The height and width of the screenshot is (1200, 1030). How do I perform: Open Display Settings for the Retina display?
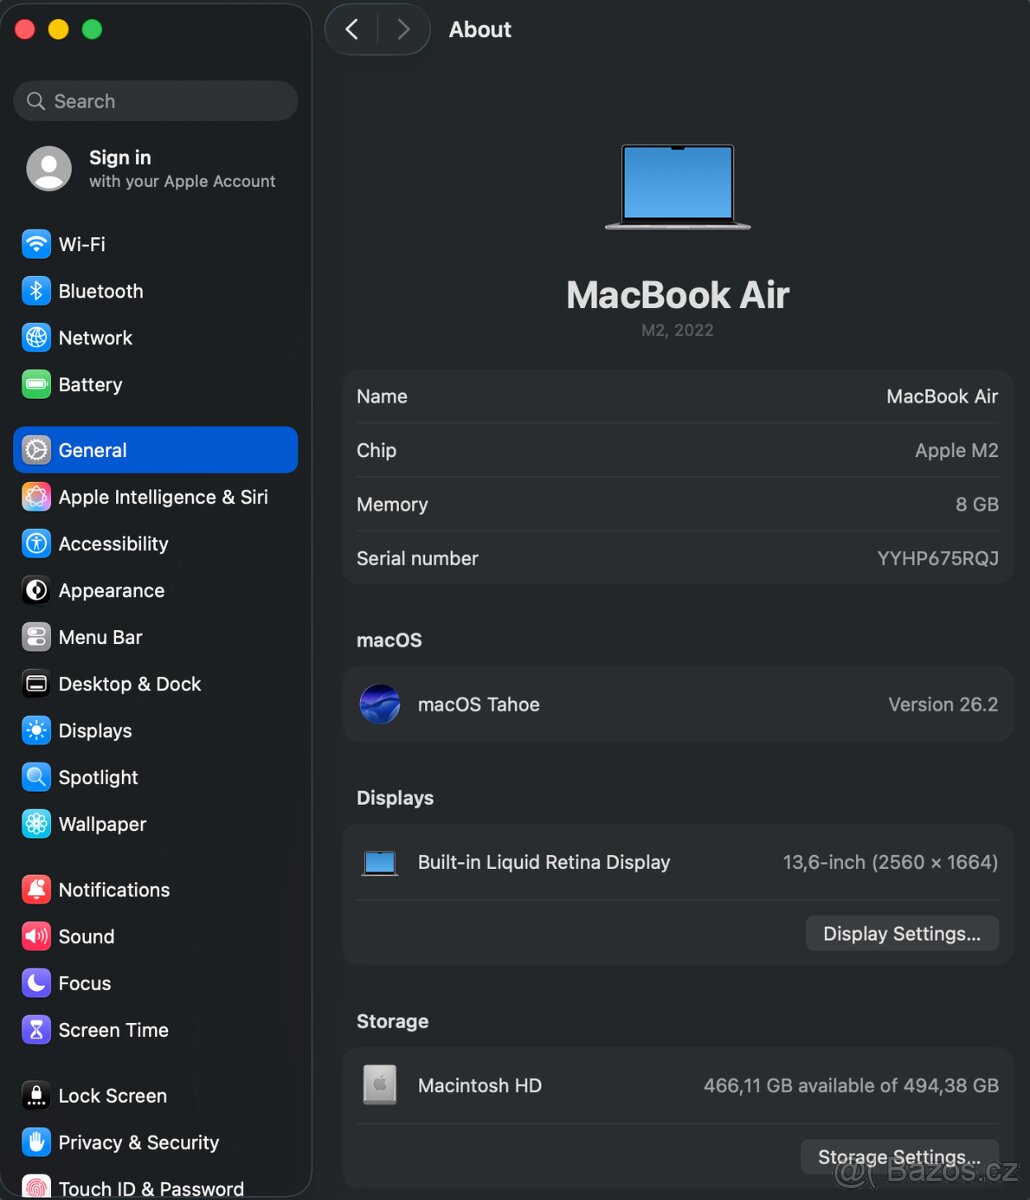901,933
